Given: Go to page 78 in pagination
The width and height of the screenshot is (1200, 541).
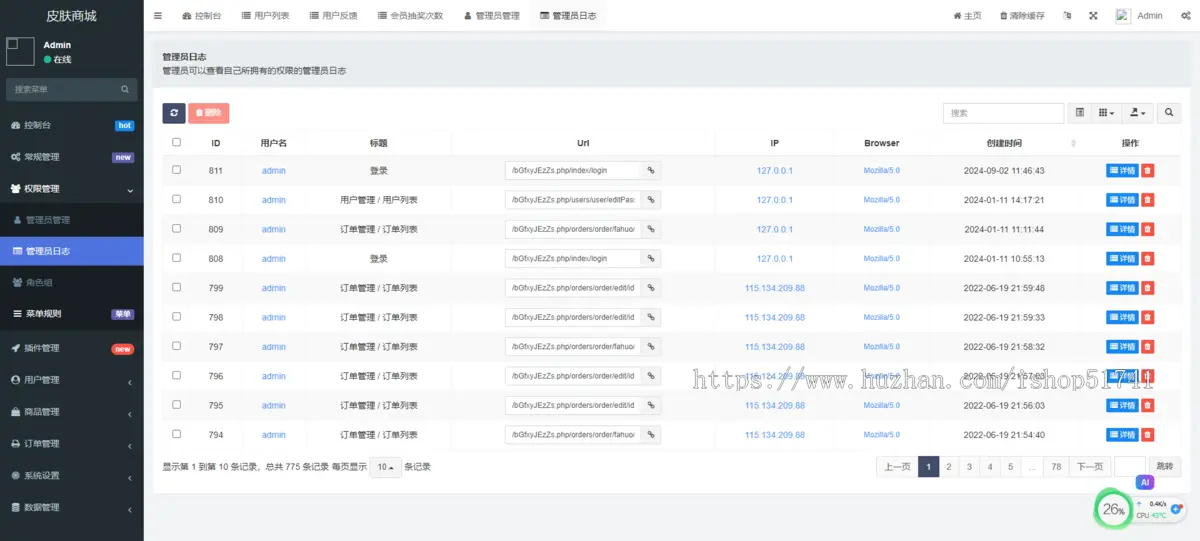Looking at the screenshot, I should (1055, 467).
